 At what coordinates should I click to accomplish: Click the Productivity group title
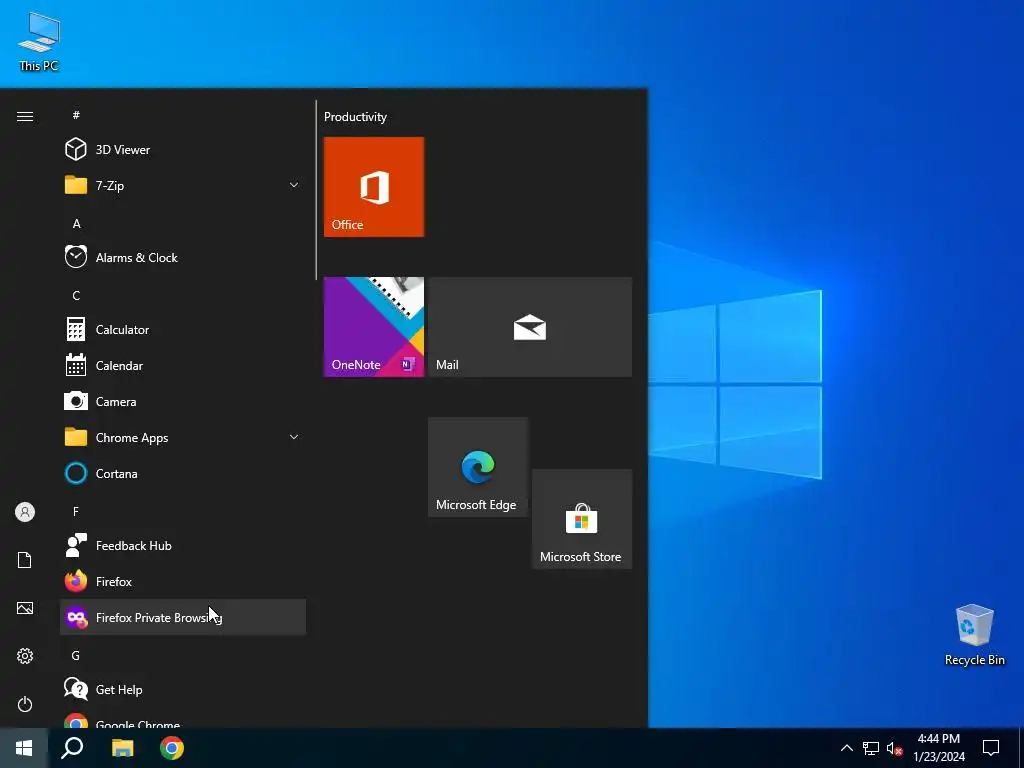click(355, 117)
